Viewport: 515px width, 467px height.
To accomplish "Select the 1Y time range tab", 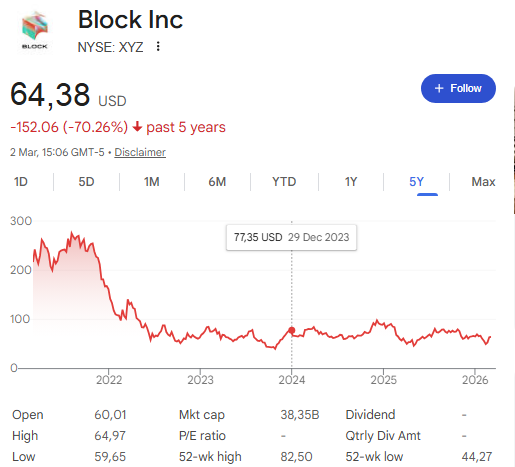I will click(x=351, y=182).
